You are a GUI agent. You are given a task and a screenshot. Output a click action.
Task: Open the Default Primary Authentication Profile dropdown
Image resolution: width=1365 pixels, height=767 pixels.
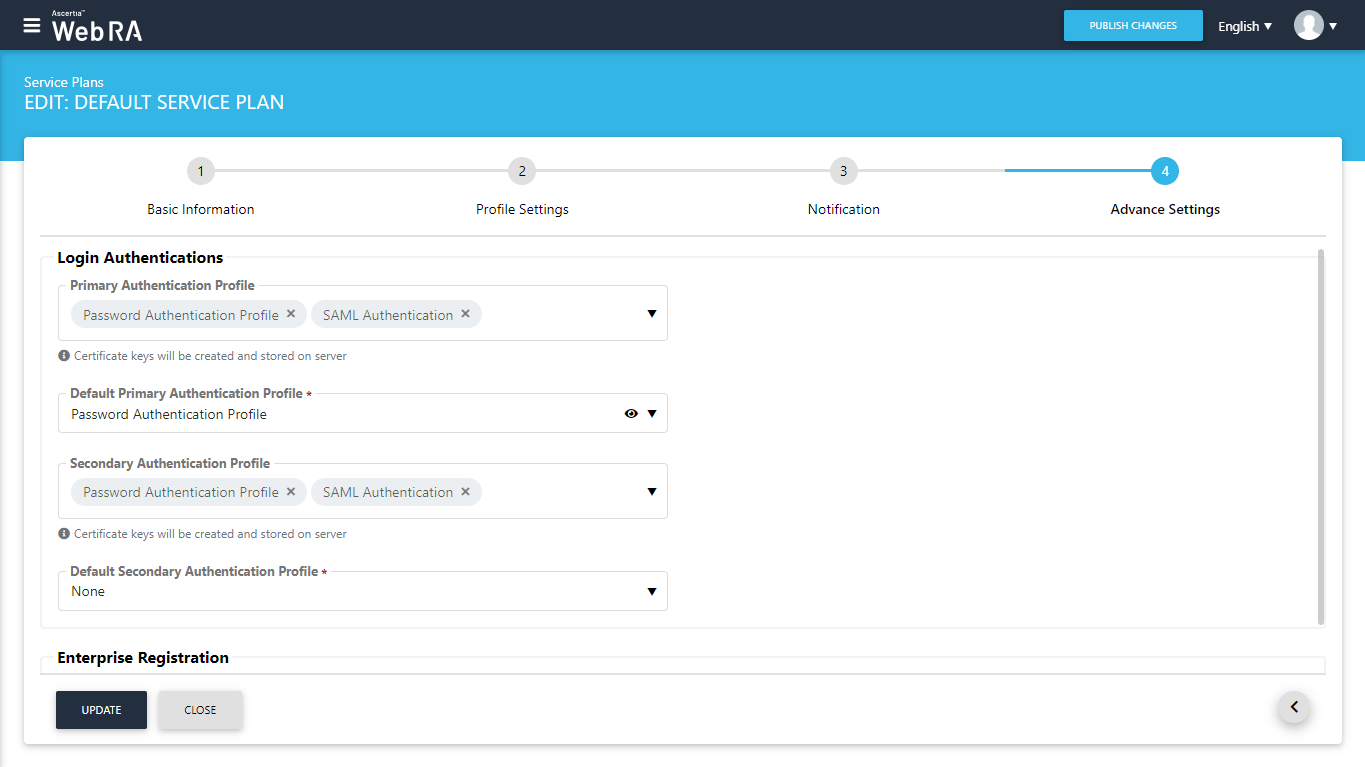pos(652,414)
